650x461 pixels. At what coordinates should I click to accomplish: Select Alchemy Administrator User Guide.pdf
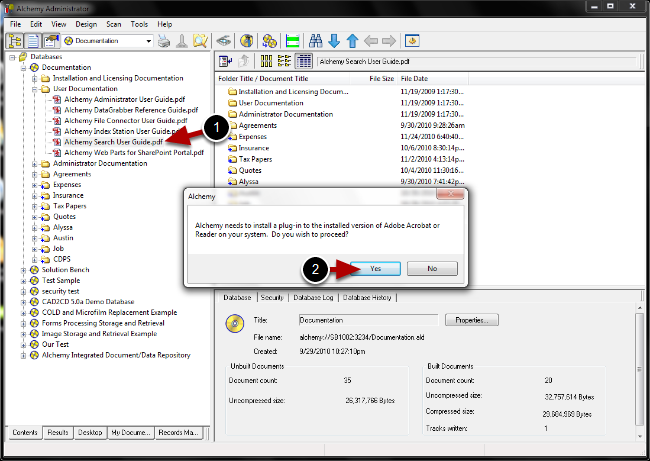click(x=124, y=99)
